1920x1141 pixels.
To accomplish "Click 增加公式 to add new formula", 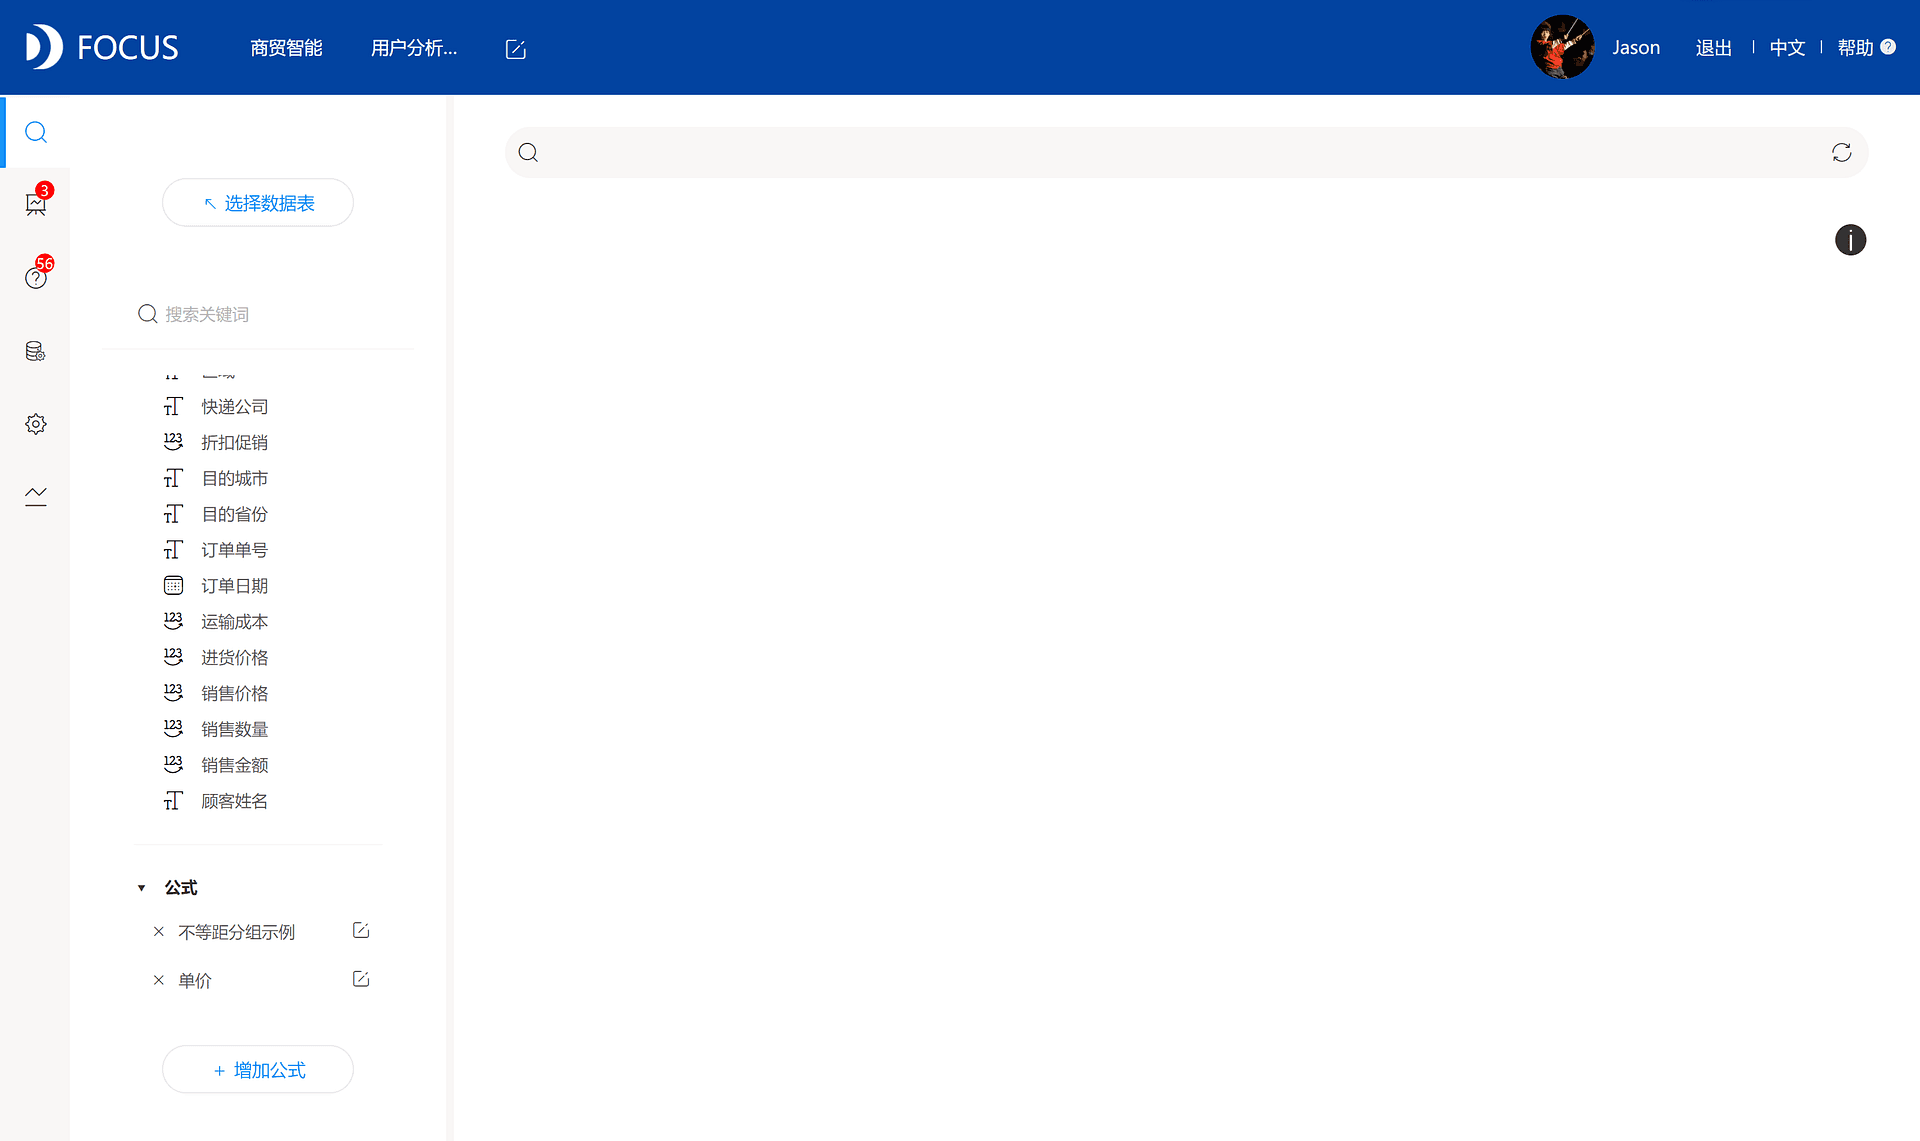I will click(257, 1070).
